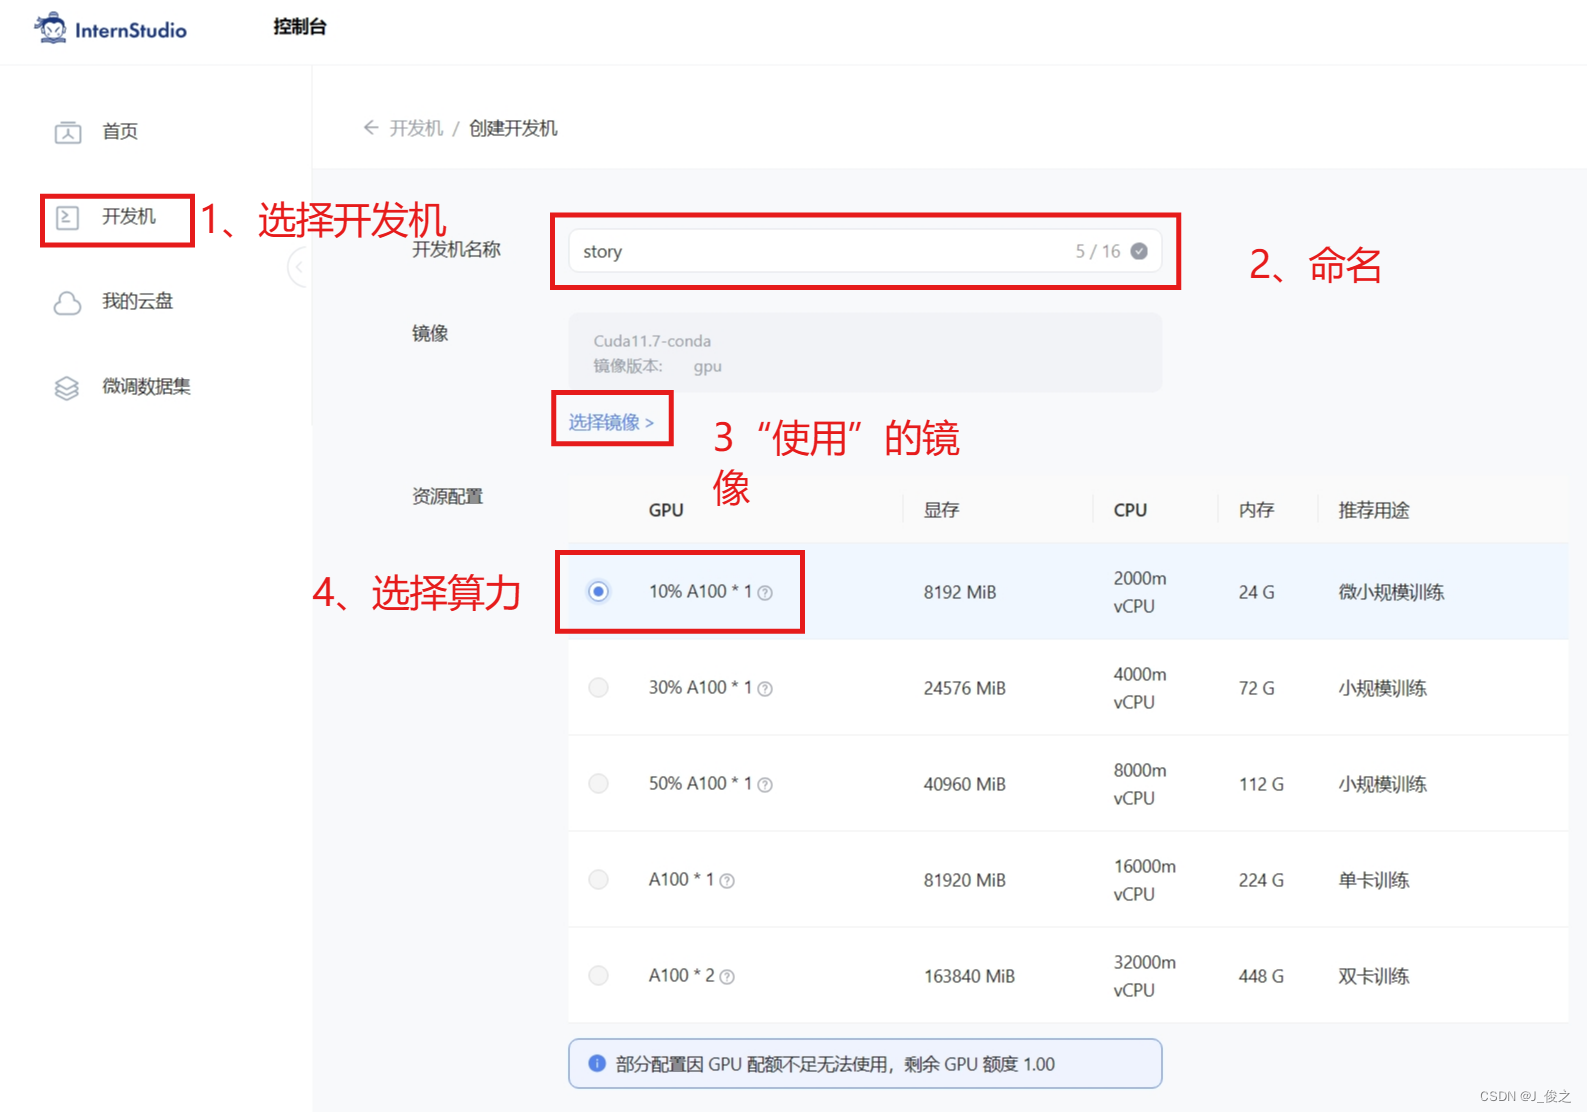Click 小规模训练 in the 50% A100 row

[x=1382, y=784]
